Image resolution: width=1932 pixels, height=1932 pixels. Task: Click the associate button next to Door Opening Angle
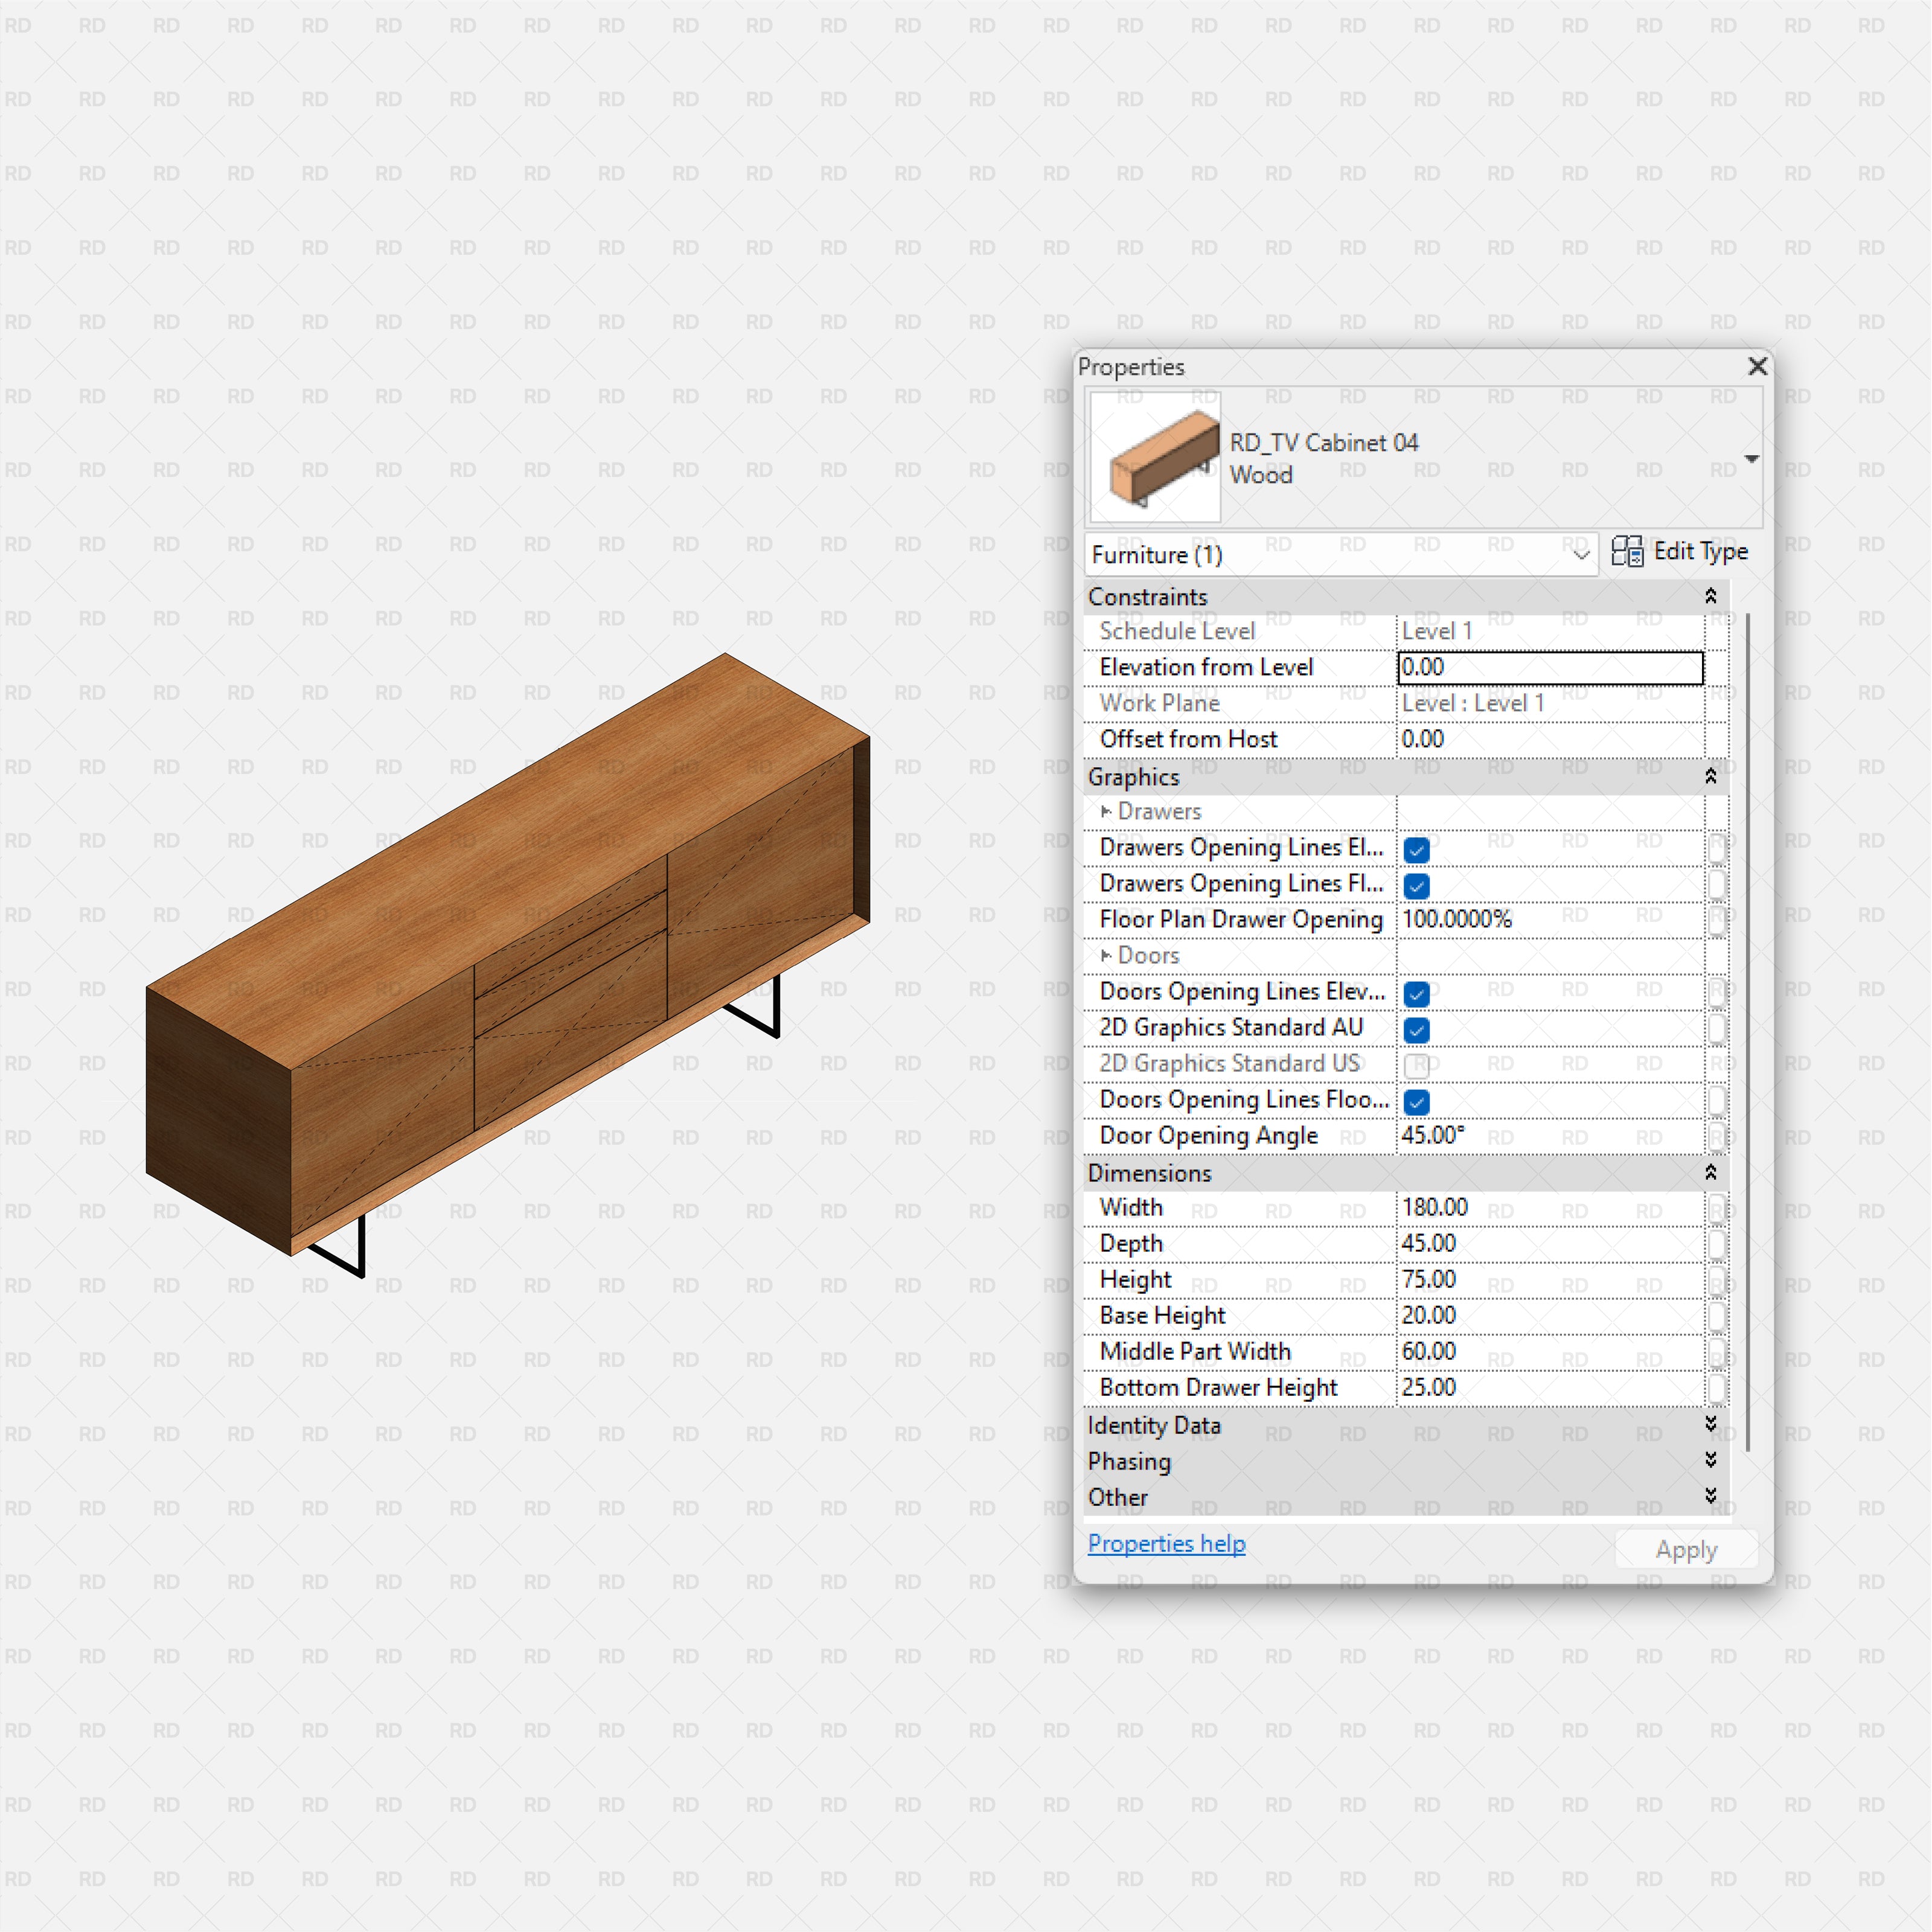[x=1719, y=1136]
